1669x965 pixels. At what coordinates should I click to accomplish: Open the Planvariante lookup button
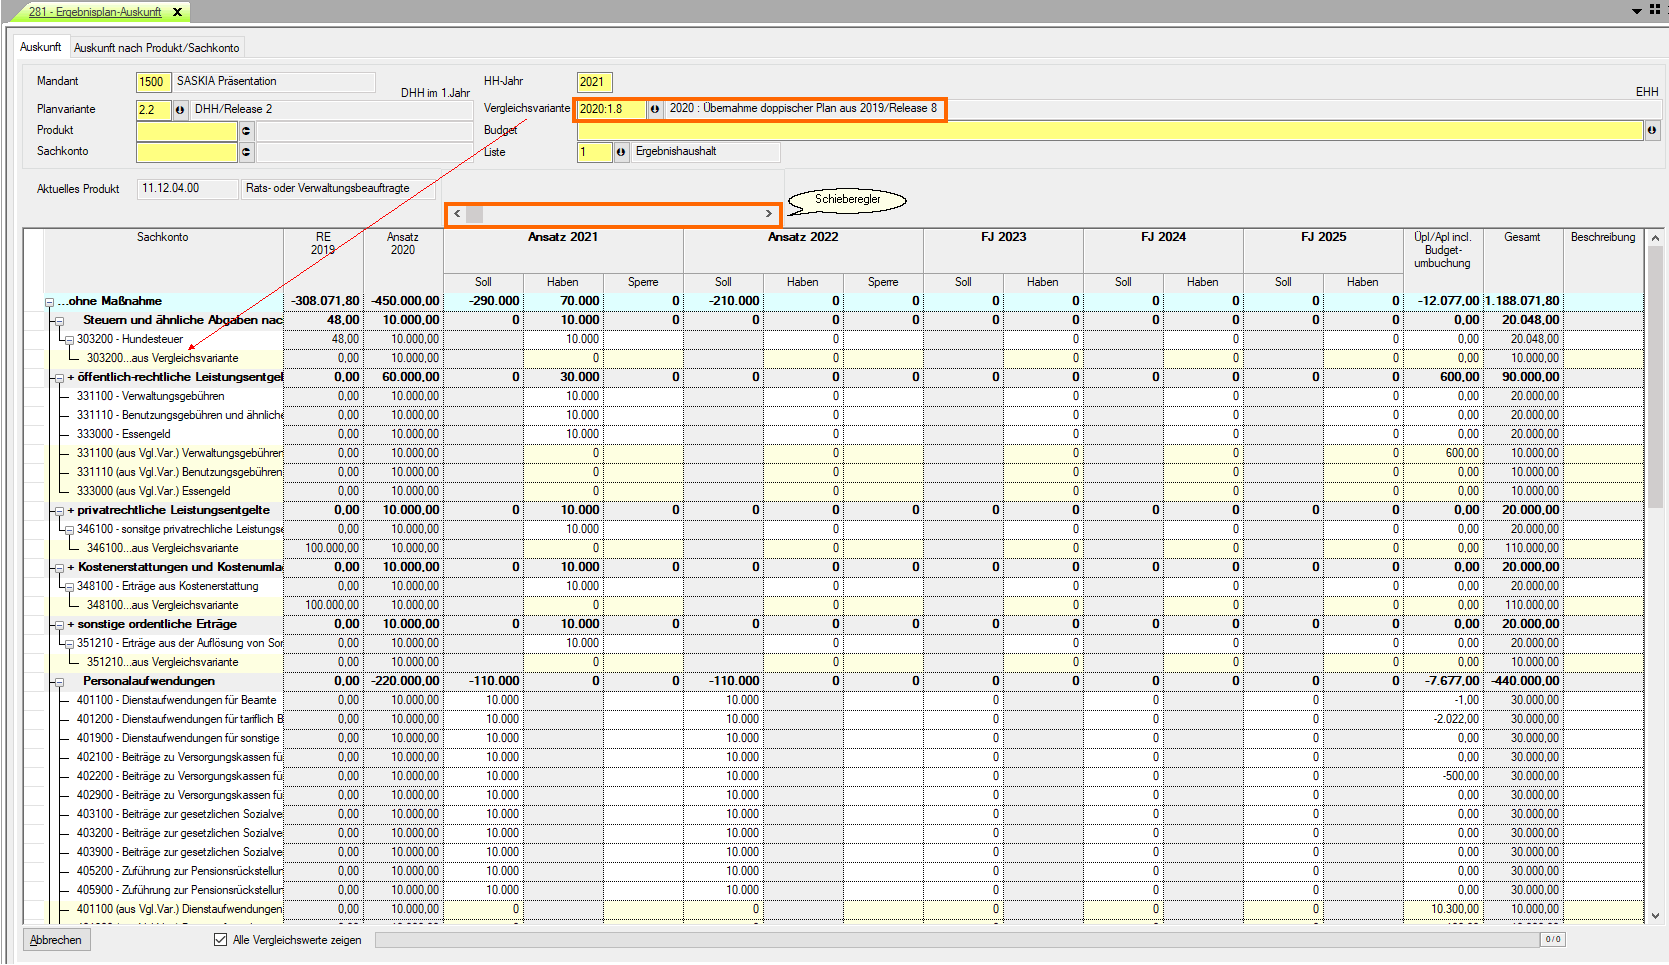(180, 110)
